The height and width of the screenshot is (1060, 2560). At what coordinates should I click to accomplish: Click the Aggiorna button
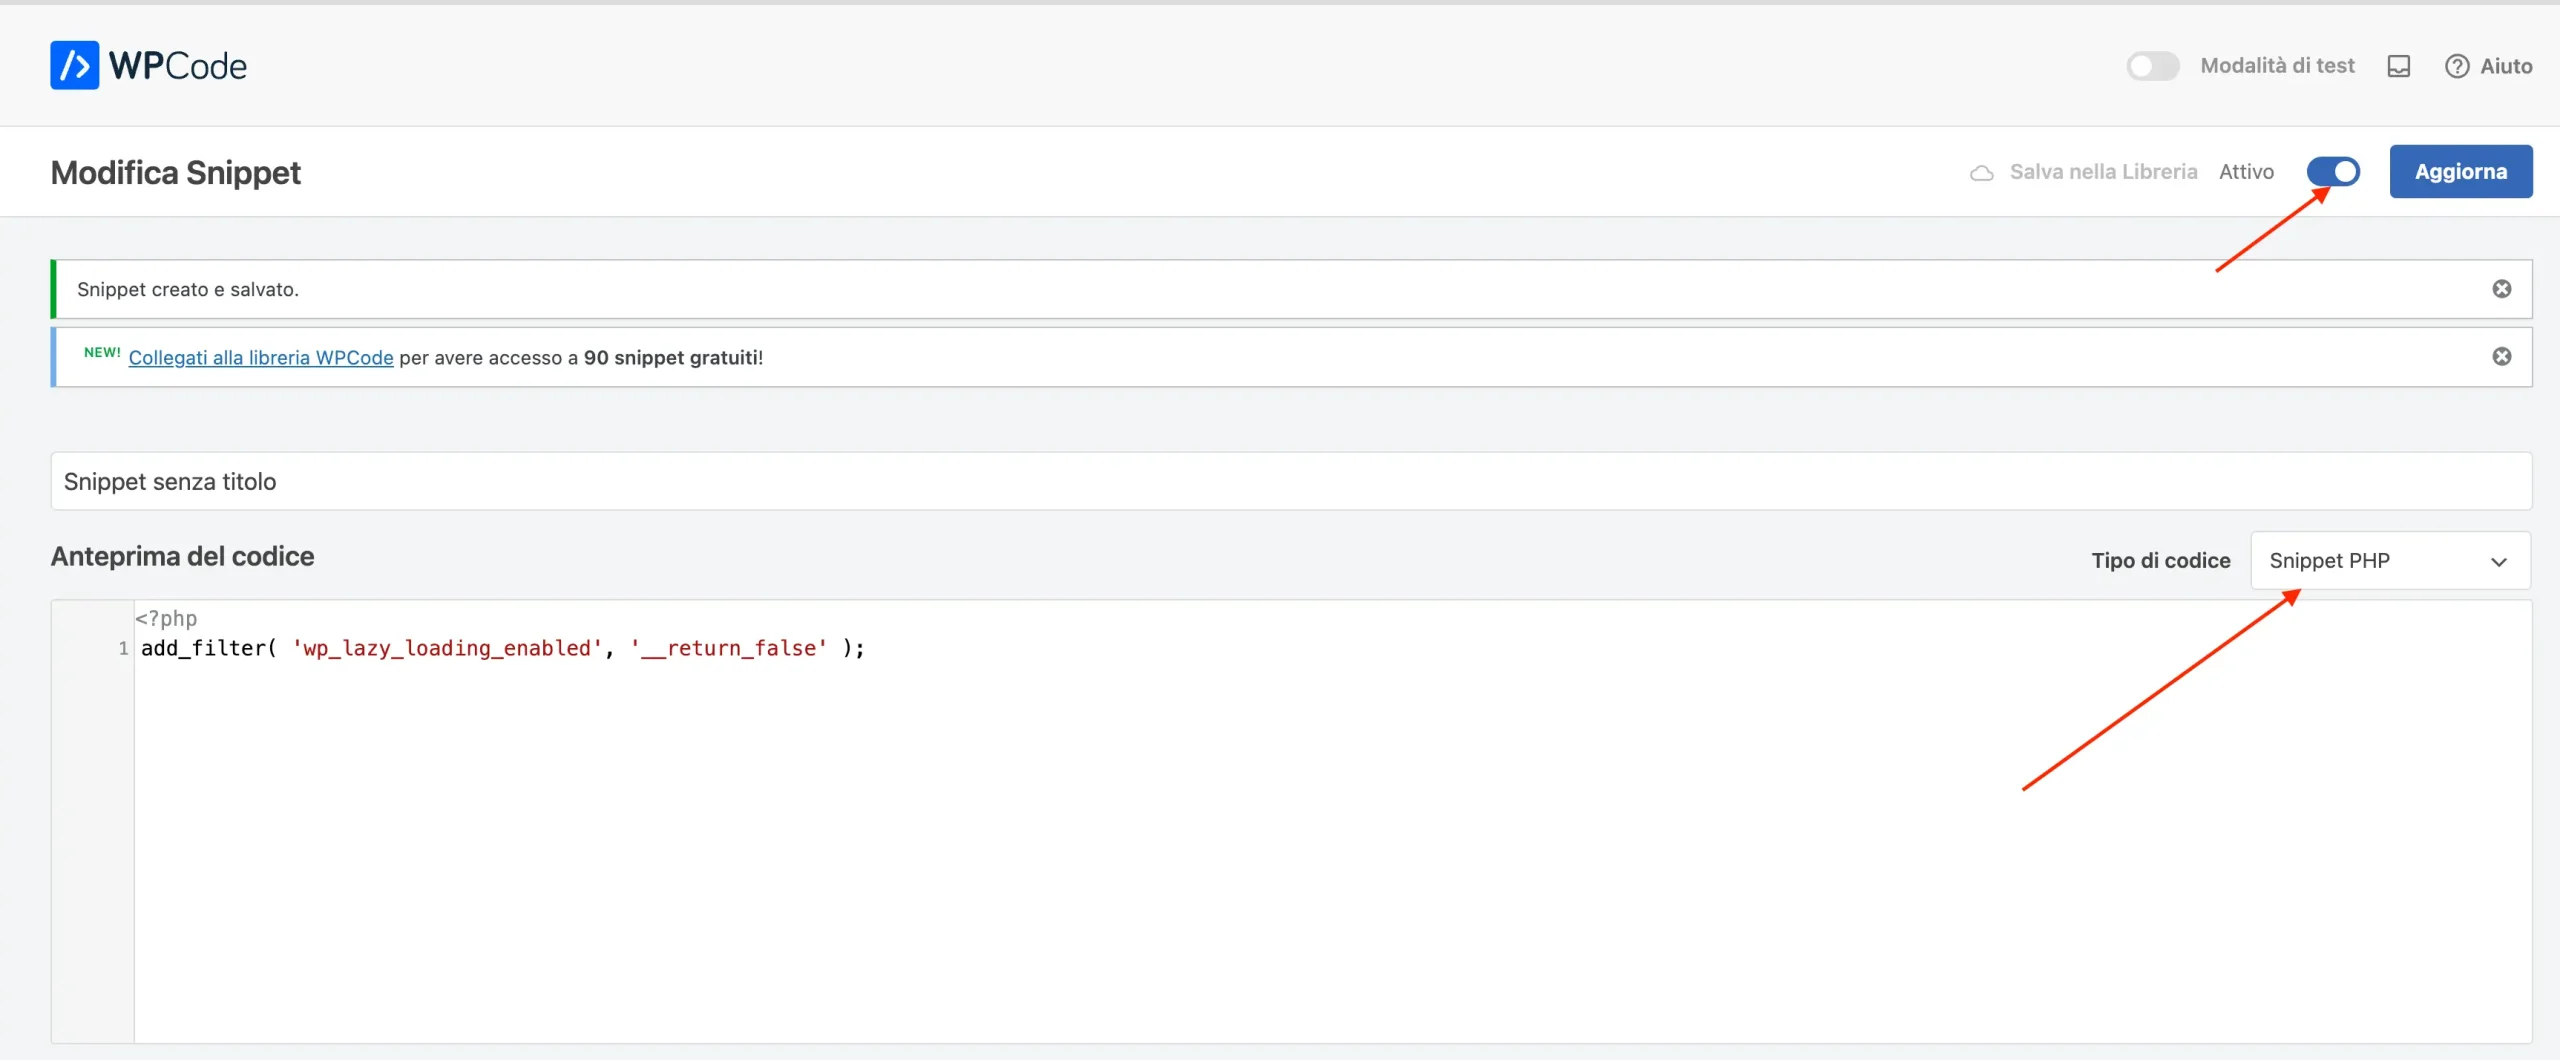coord(2461,171)
